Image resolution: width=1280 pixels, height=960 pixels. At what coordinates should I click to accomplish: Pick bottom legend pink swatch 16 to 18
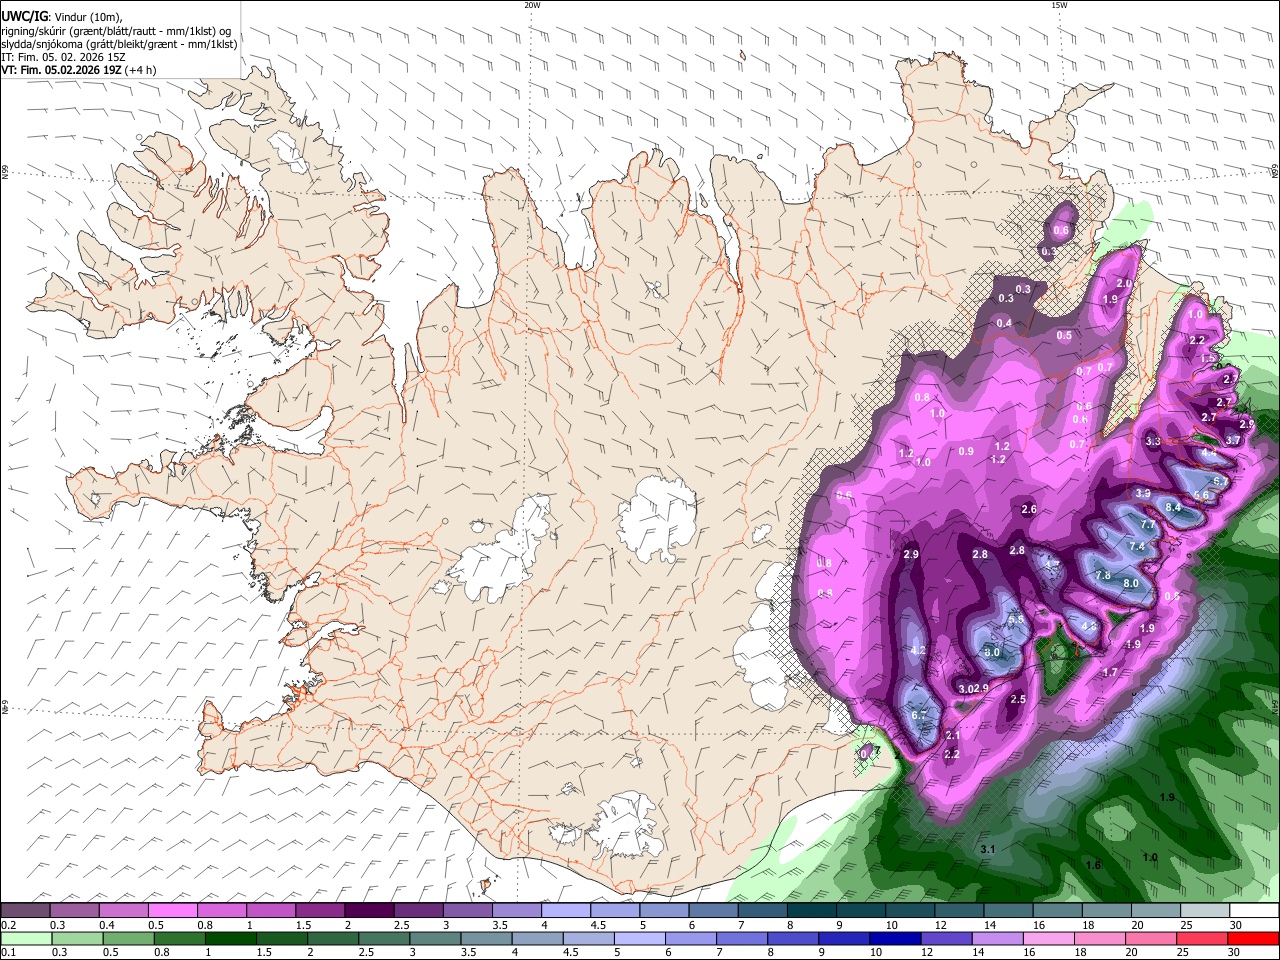[1047, 938]
